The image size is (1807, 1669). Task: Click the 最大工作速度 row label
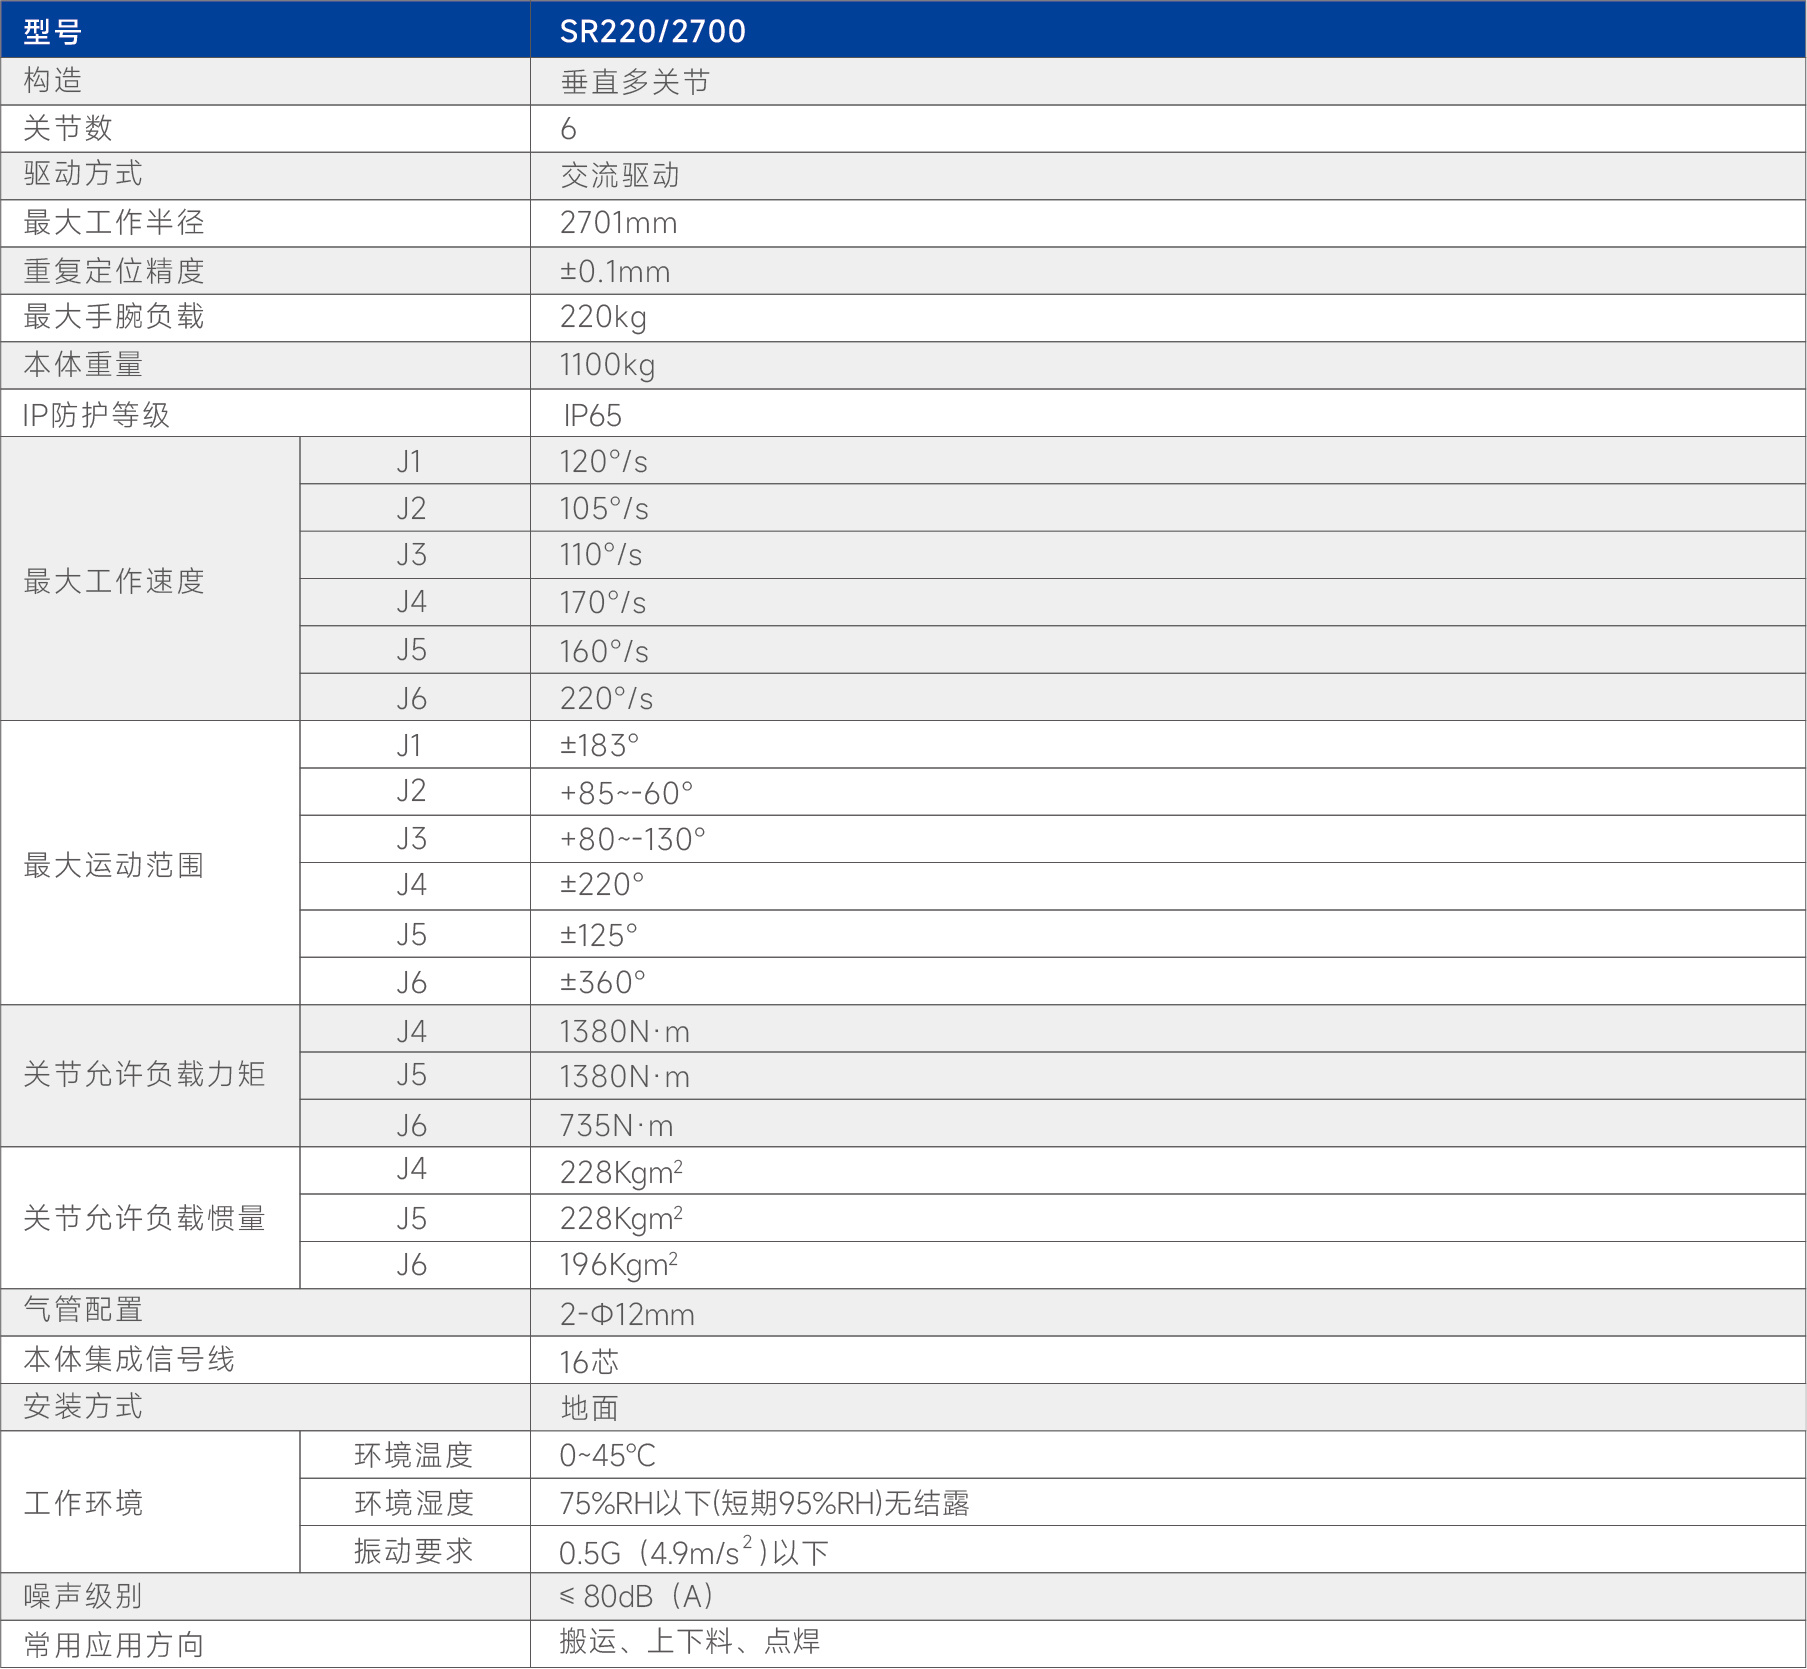click(114, 580)
